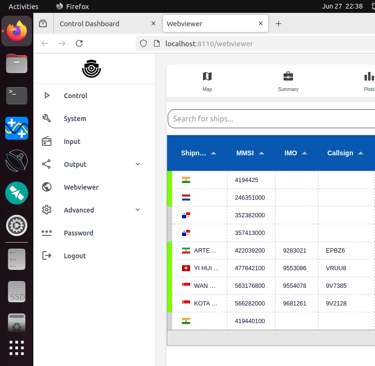Viewport: 375px width, 366px height.
Task: Switch to Control Dashboard tab
Action: [x=89, y=24]
